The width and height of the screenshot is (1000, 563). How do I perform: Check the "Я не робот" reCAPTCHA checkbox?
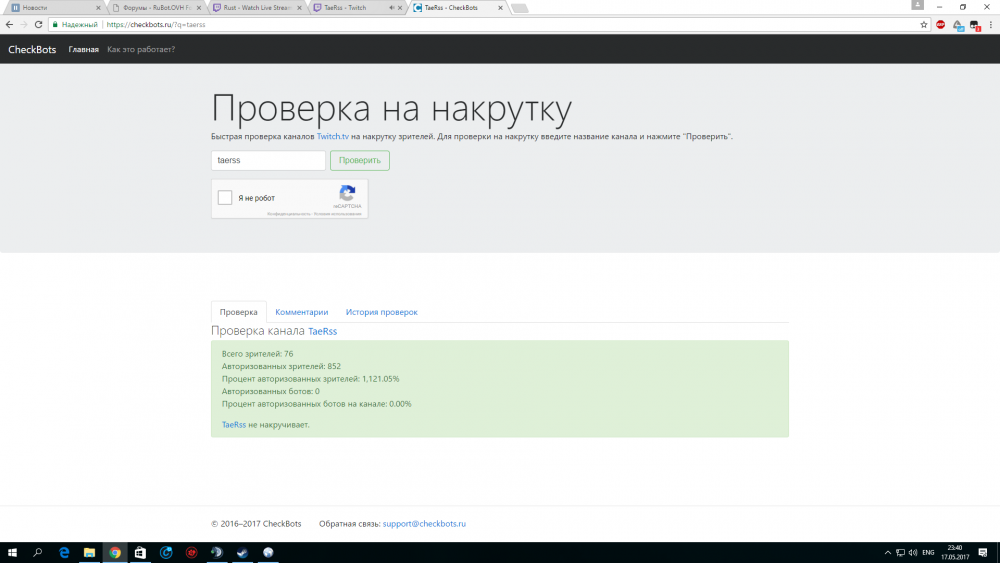226,198
